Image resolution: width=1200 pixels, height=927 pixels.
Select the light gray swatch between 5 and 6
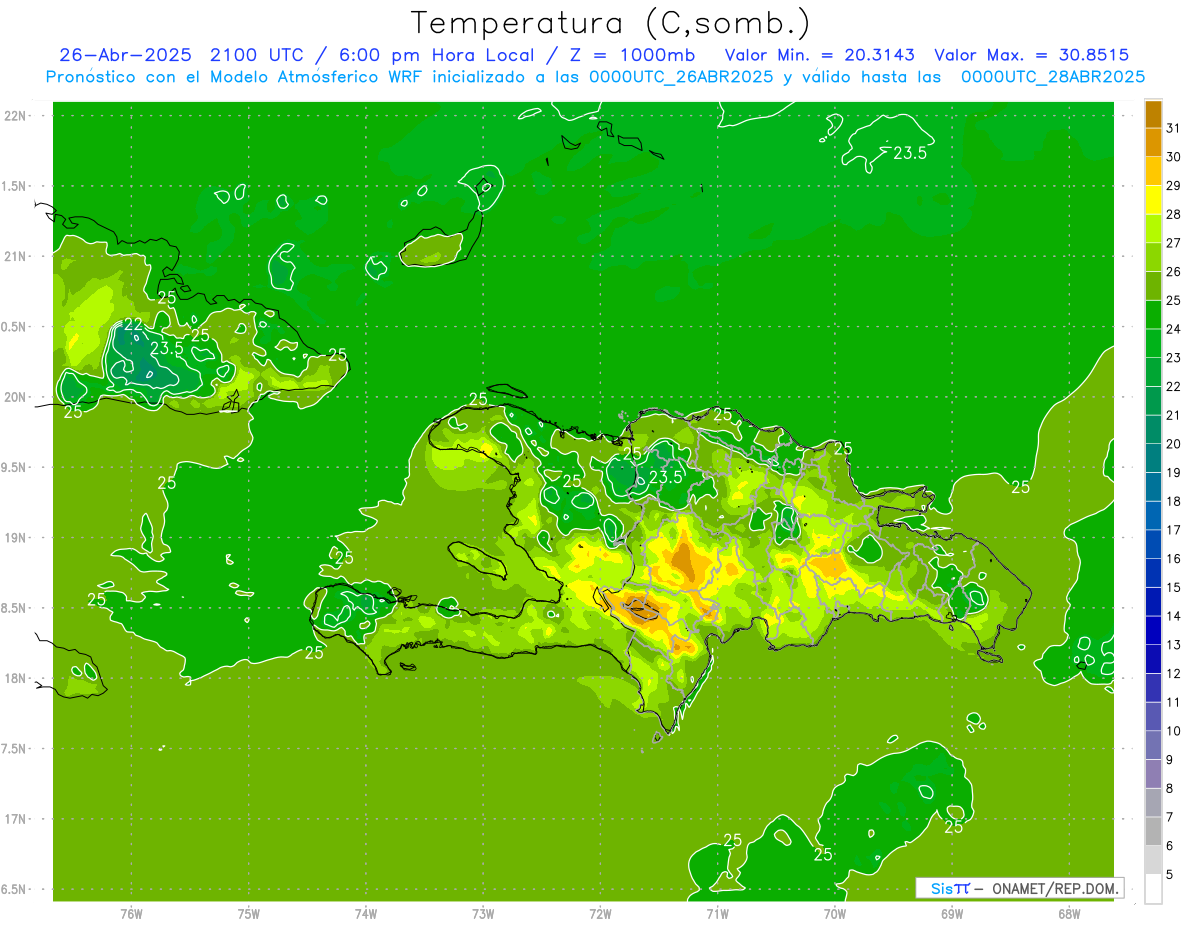[x=1153, y=860]
